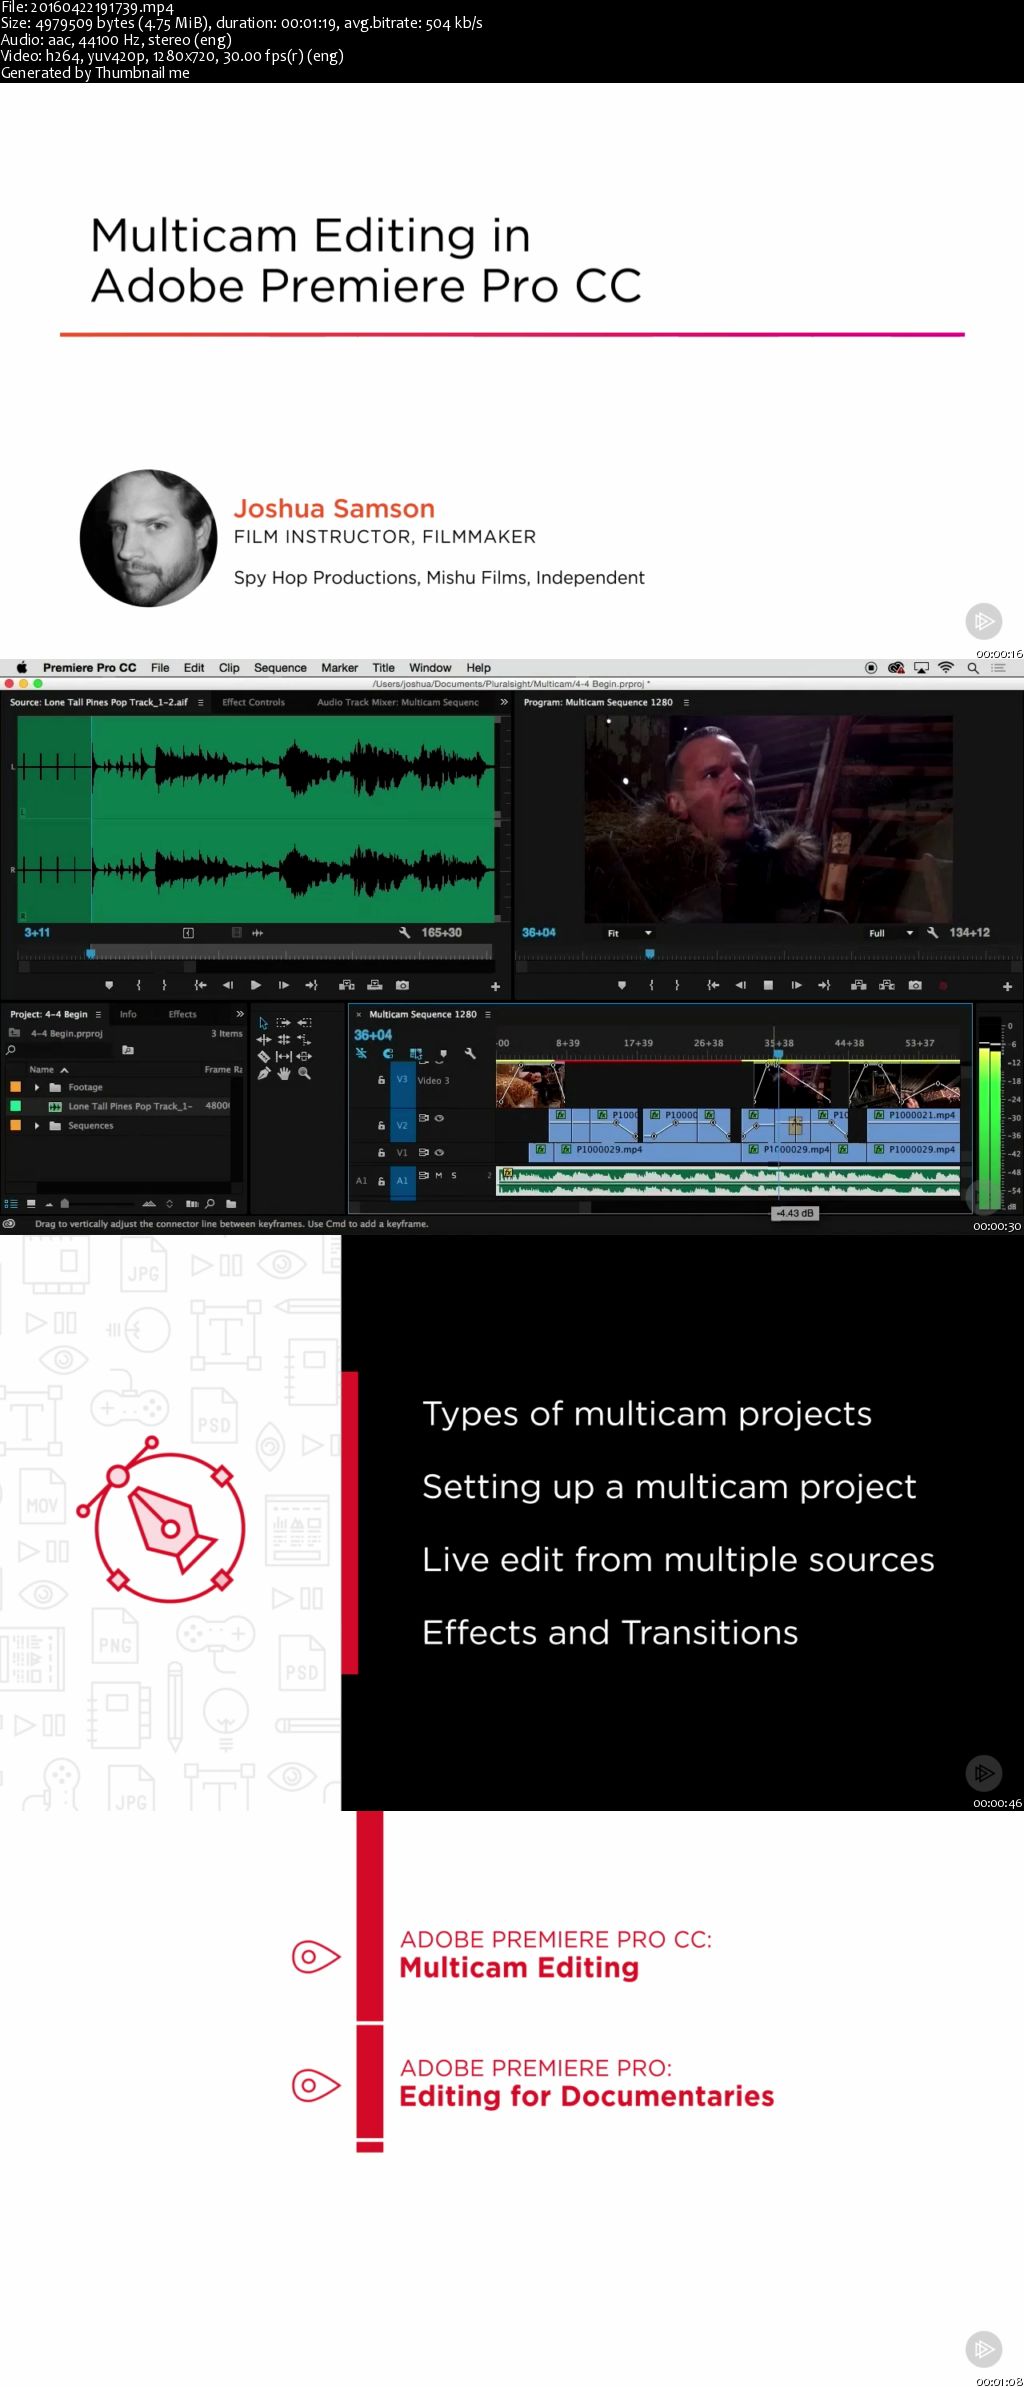The width and height of the screenshot is (1024, 2387).
Task: Toggle lock on track V3
Action: 381,1080
